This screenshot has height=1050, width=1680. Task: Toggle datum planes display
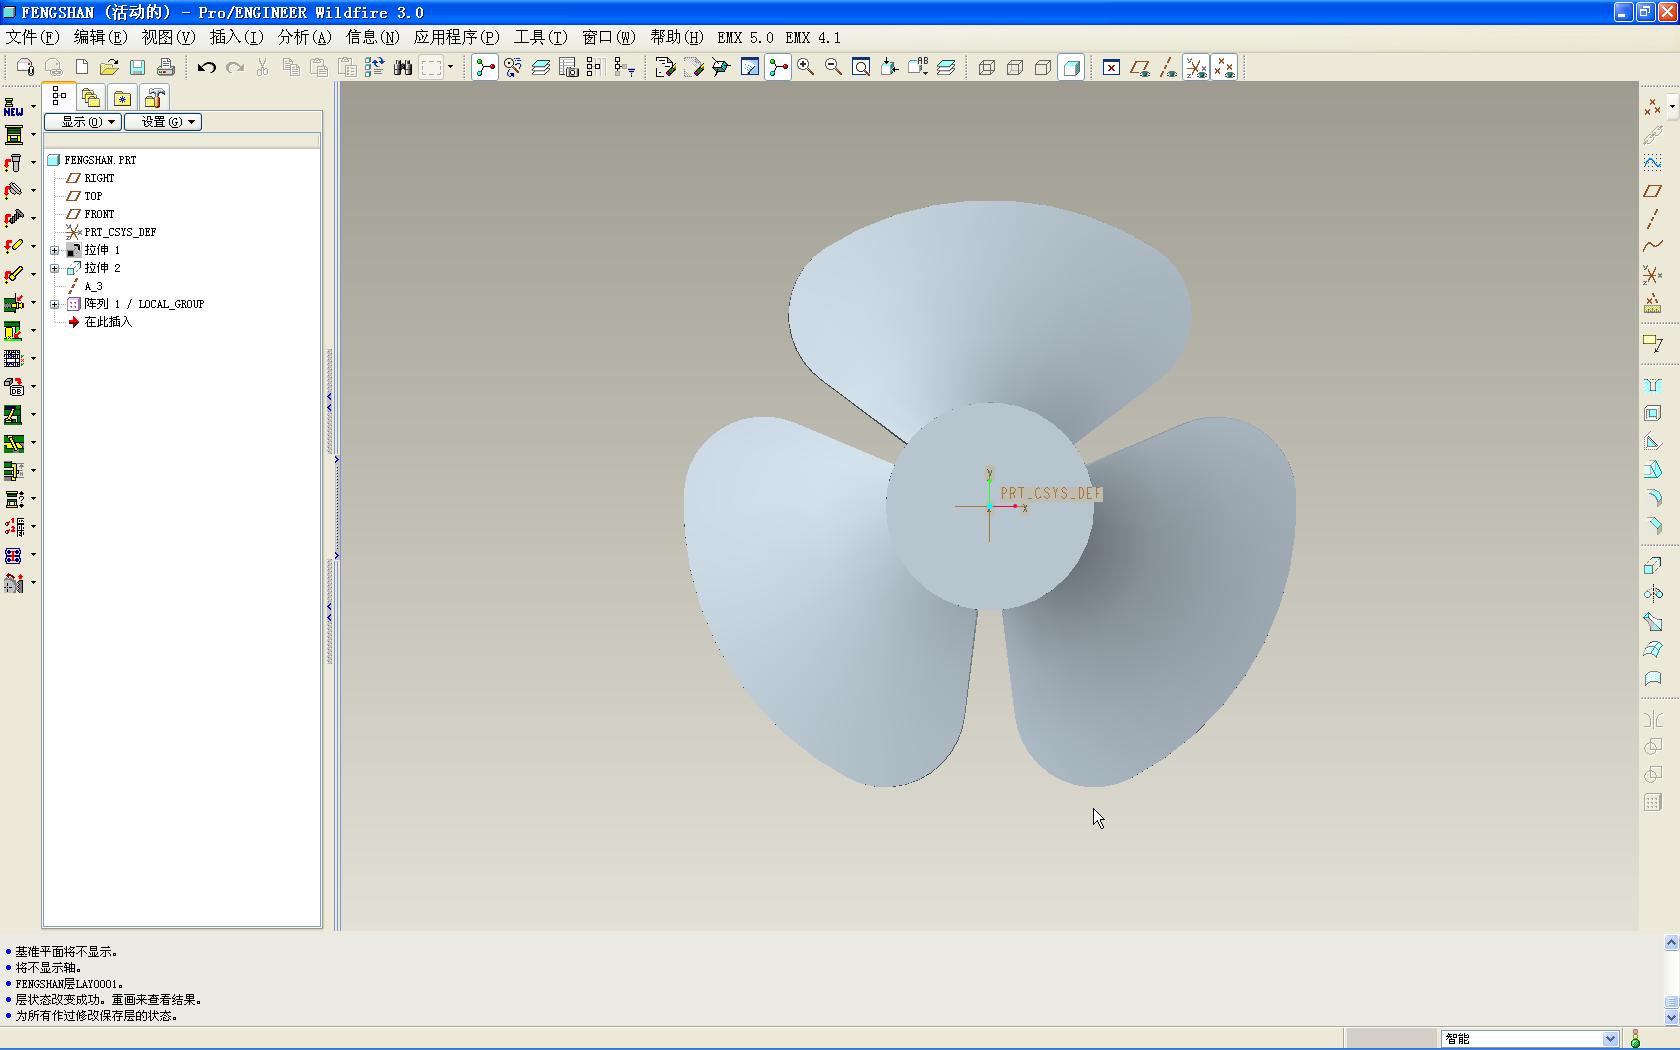(1140, 67)
